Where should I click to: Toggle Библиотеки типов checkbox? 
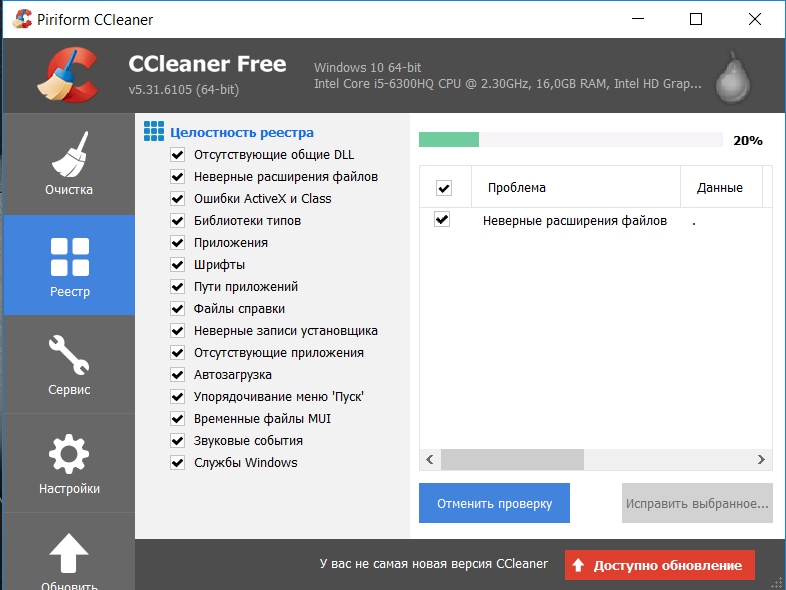pyautogui.click(x=177, y=221)
